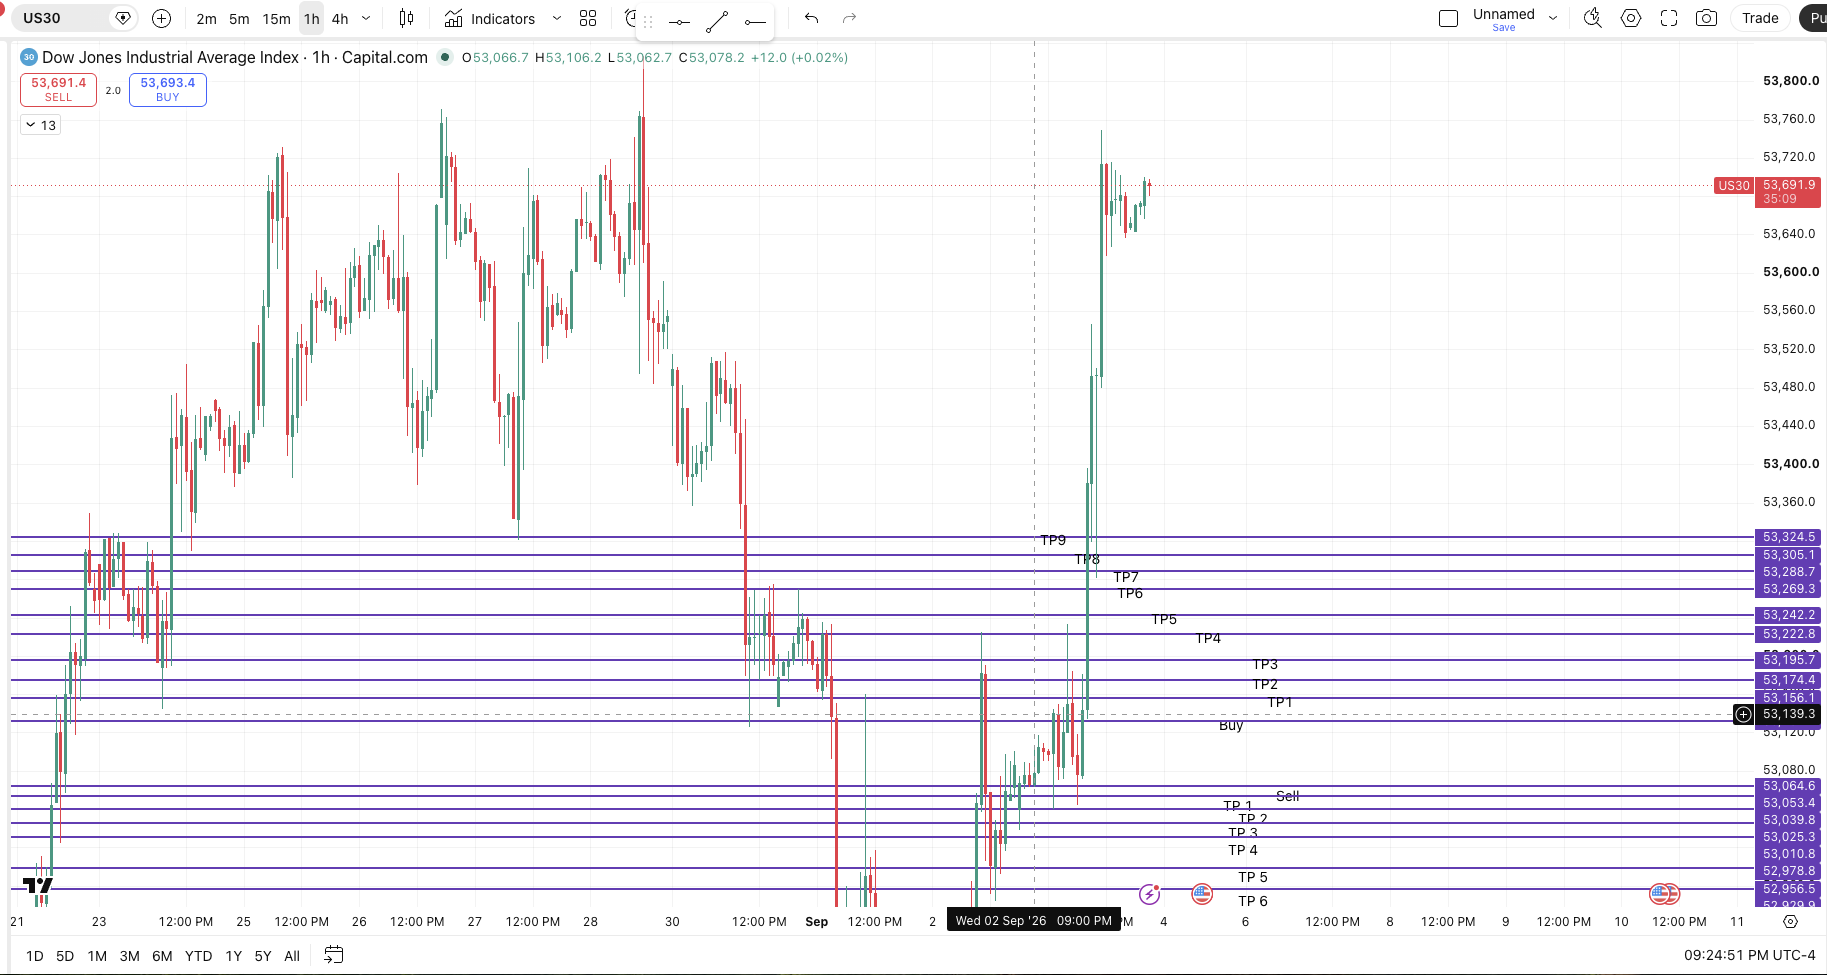Grab the floating drawing toolbar handle

click(x=648, y=21)
